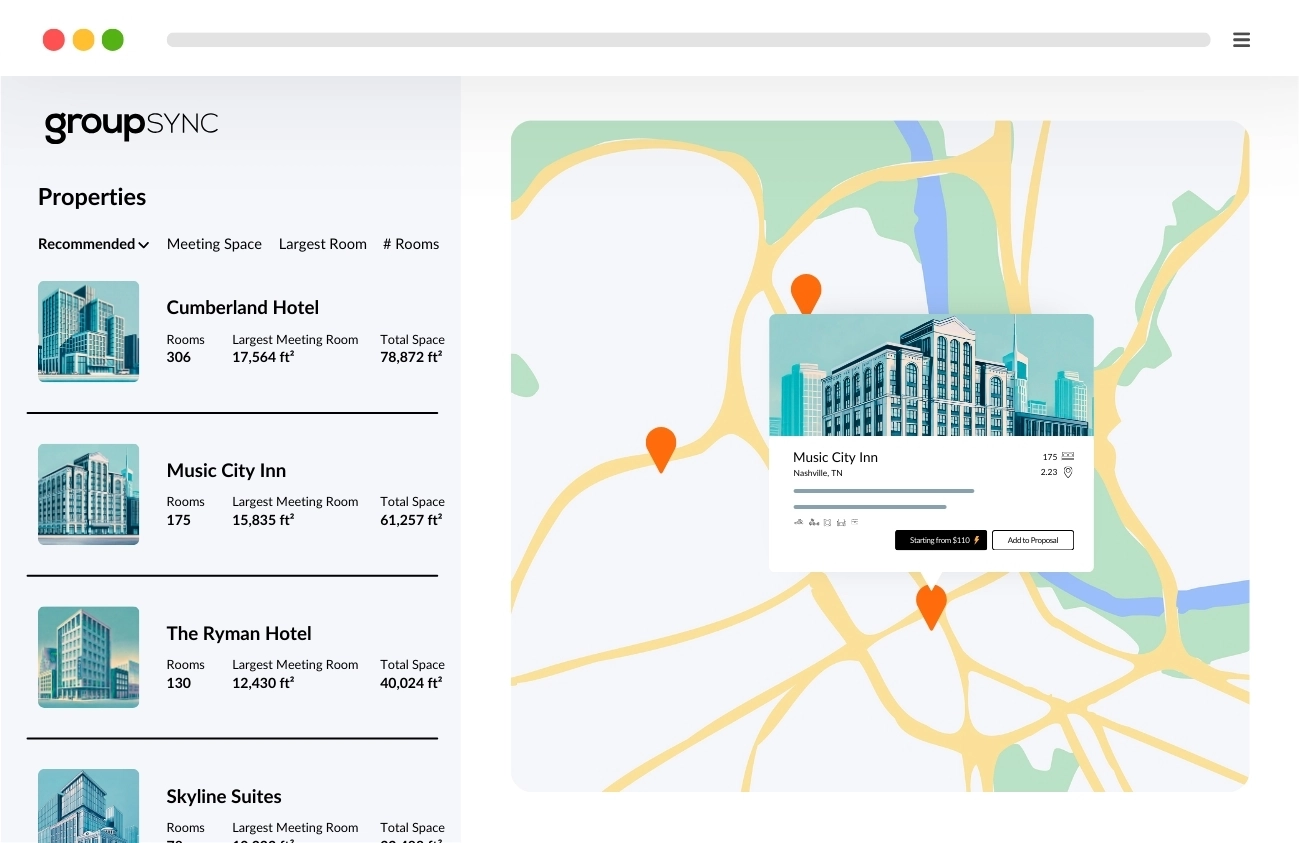The height and width of the screenshot is (843, 1299).
Task: Click the groupSYNC logo
Action: click(x=131, y=125)
